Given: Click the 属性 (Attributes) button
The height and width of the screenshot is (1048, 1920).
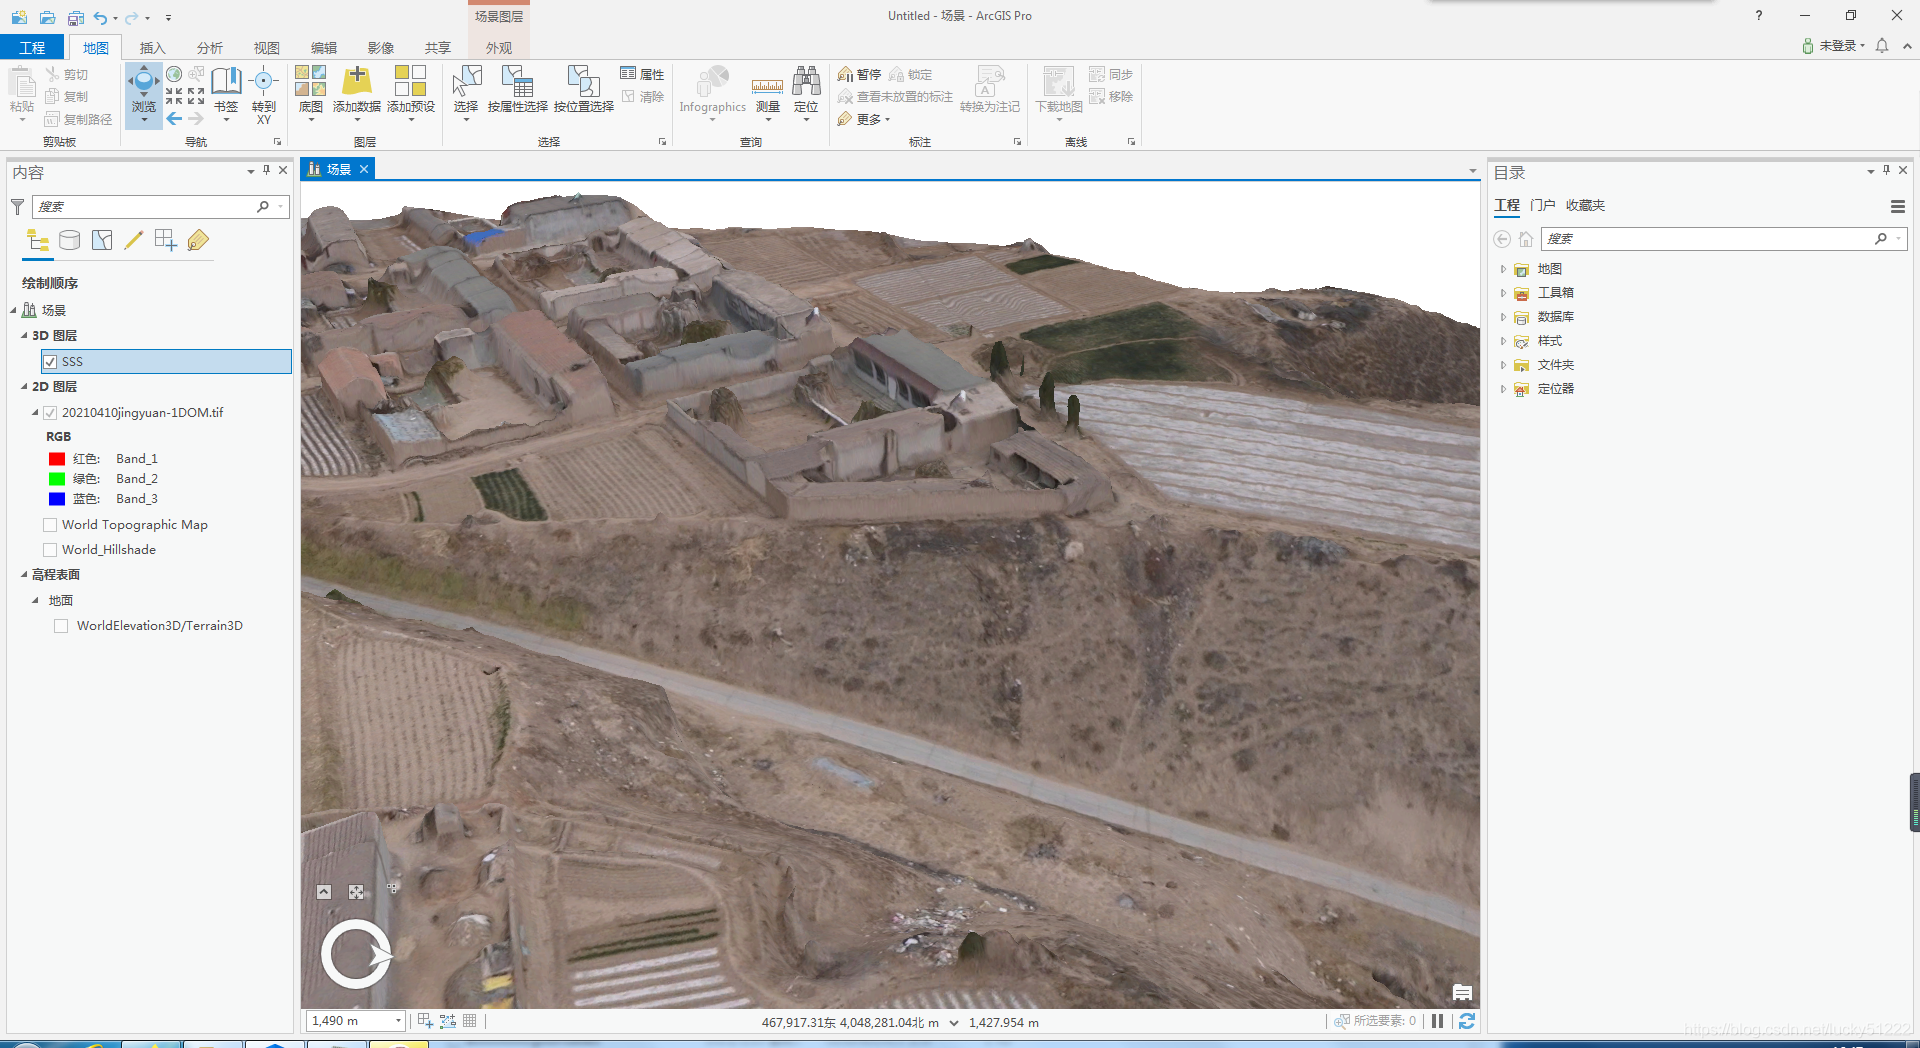Looking at the screenshot, I should click(642, 74).
